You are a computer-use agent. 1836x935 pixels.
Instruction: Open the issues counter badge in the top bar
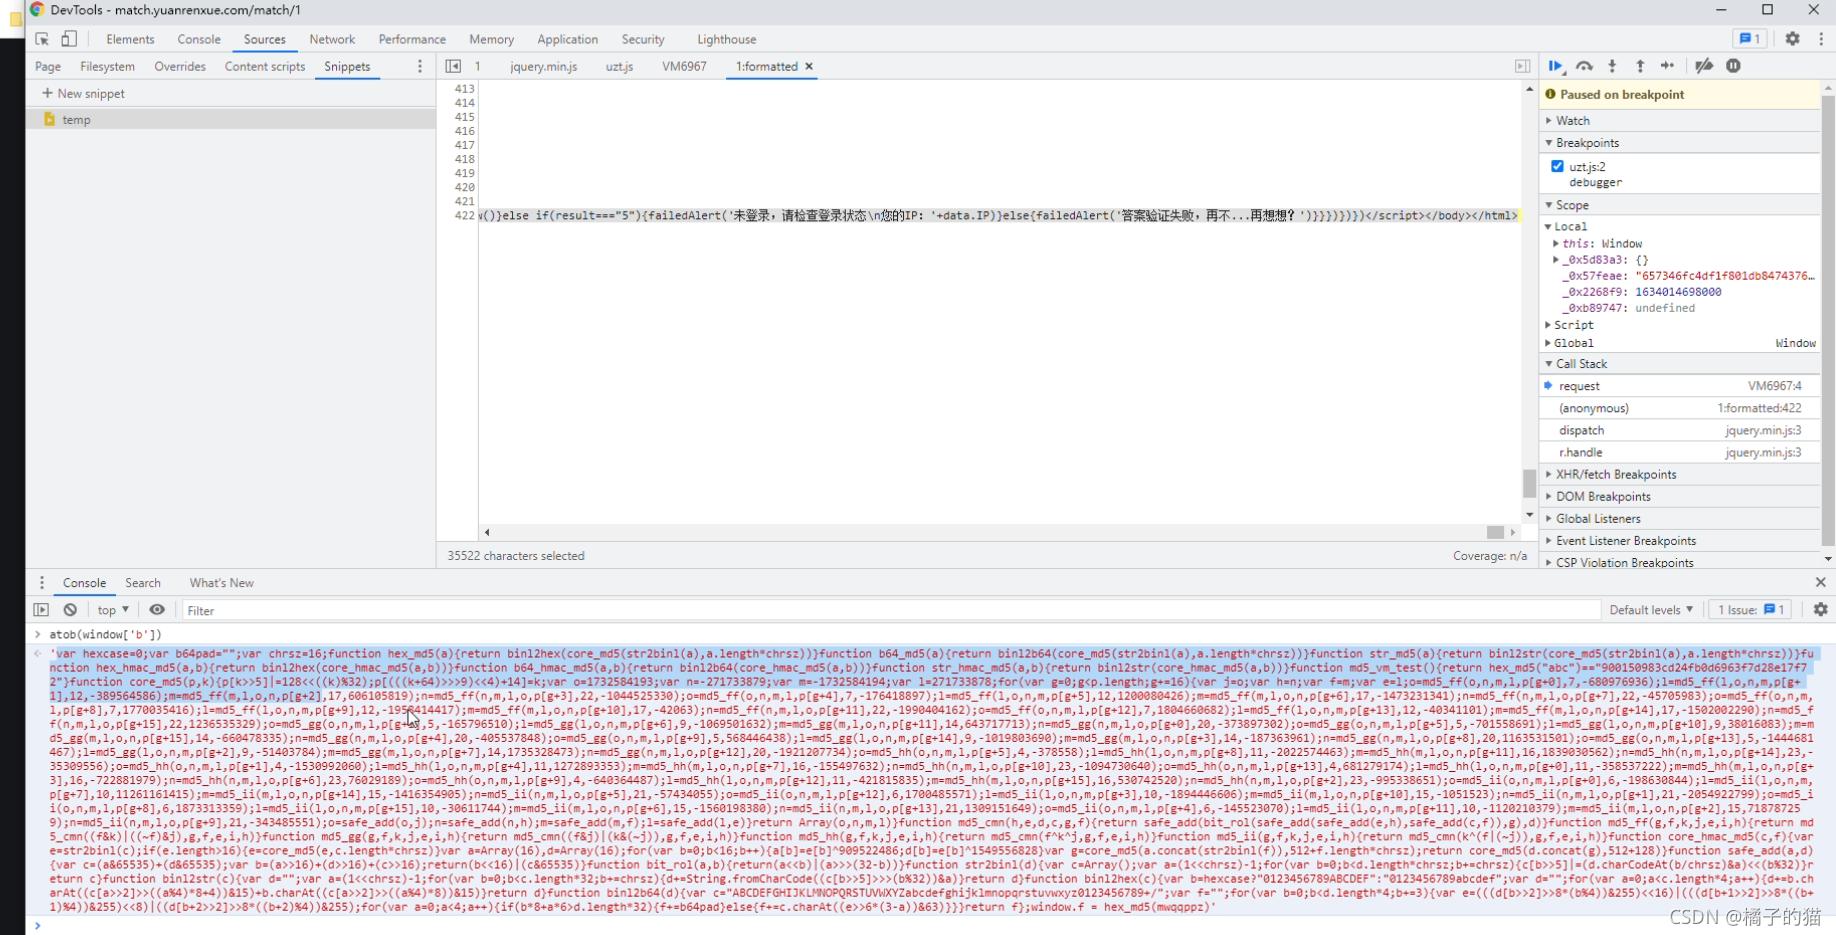point(1750,39)
